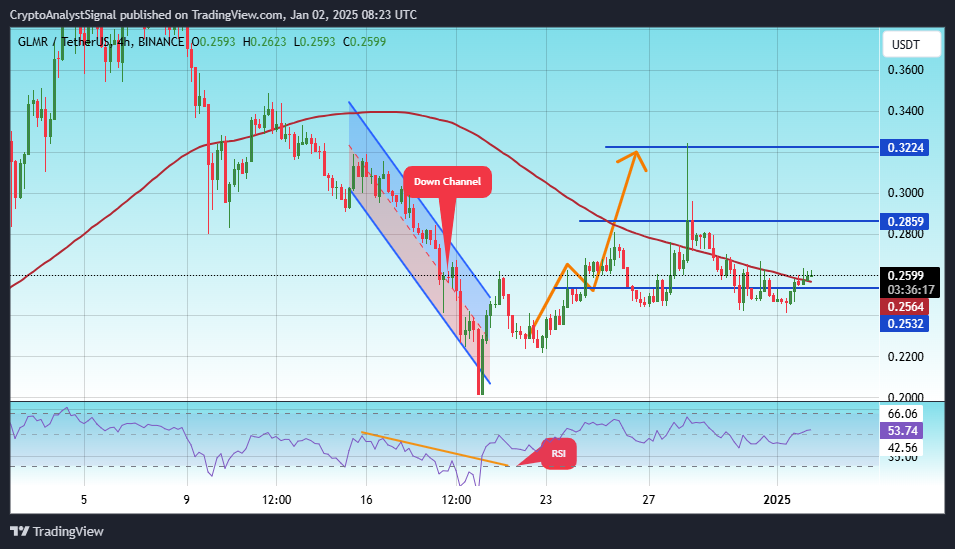Click the opening price value O0.2593
The image size is (955, 549).
[x=213, y=41]
